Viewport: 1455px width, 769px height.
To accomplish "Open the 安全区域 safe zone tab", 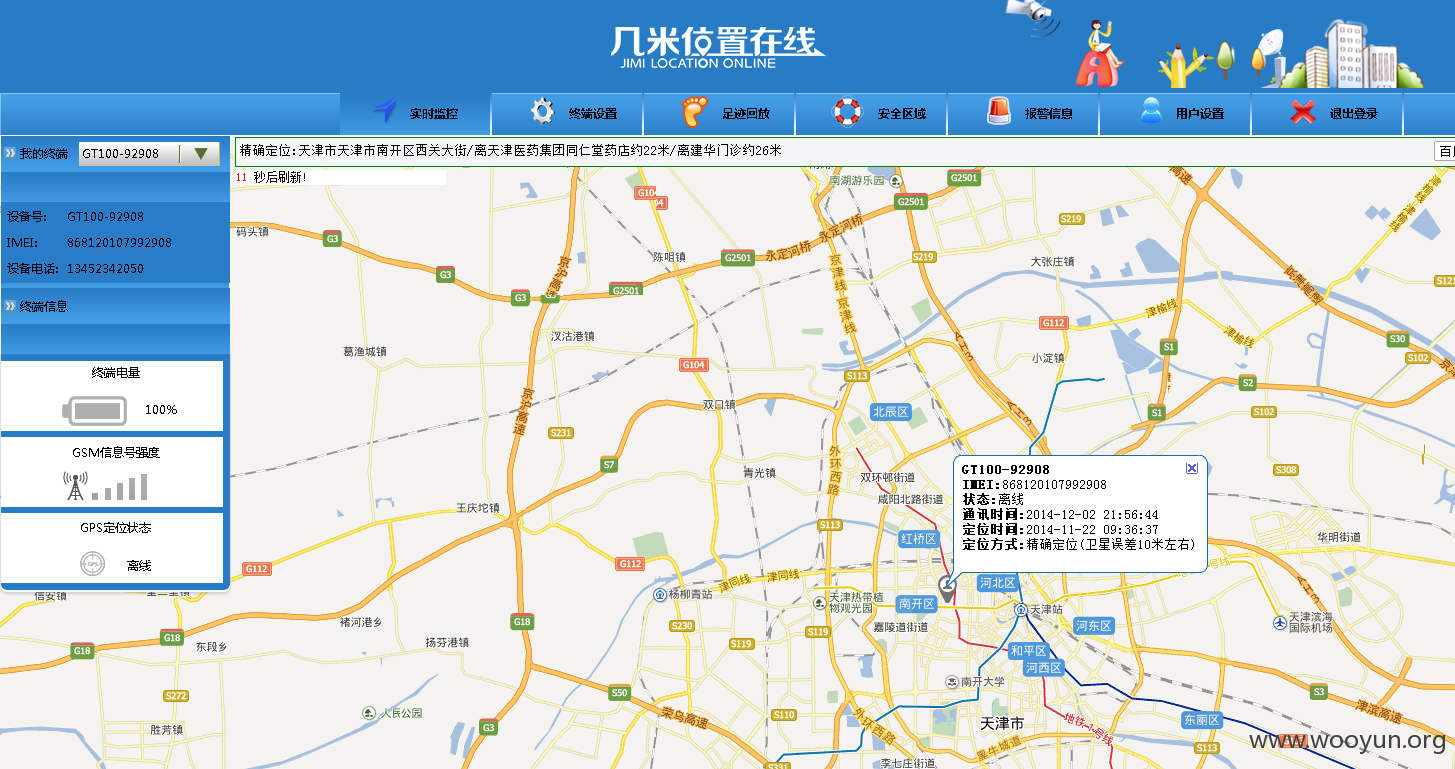I will (872, 113).
